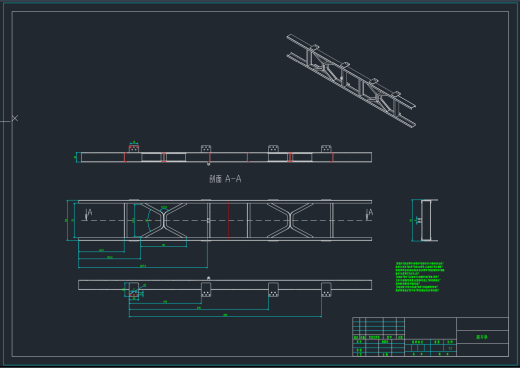This screenshot has height=368, width=520.
Task: Click the left A section marker
Action: tap(88, 214)
